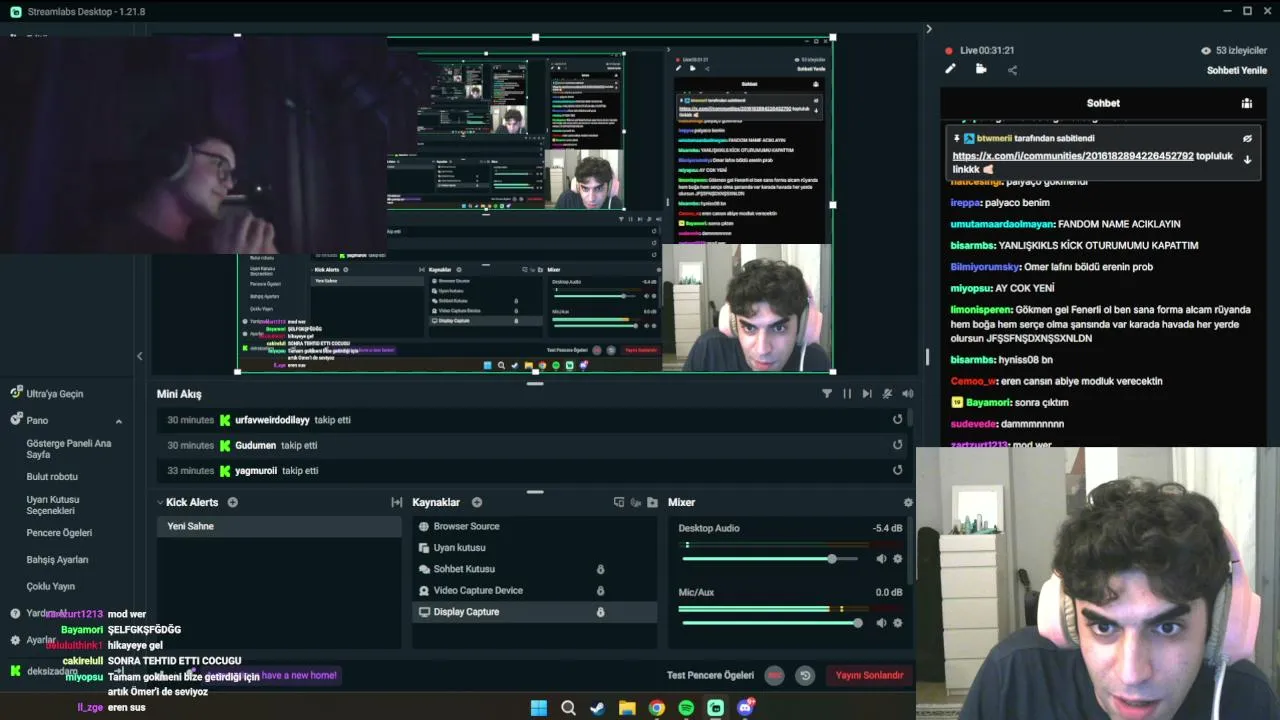Open scene transitions icon in Kick Alerts panel
1280x720 pixels.
(x=397, y=502)
